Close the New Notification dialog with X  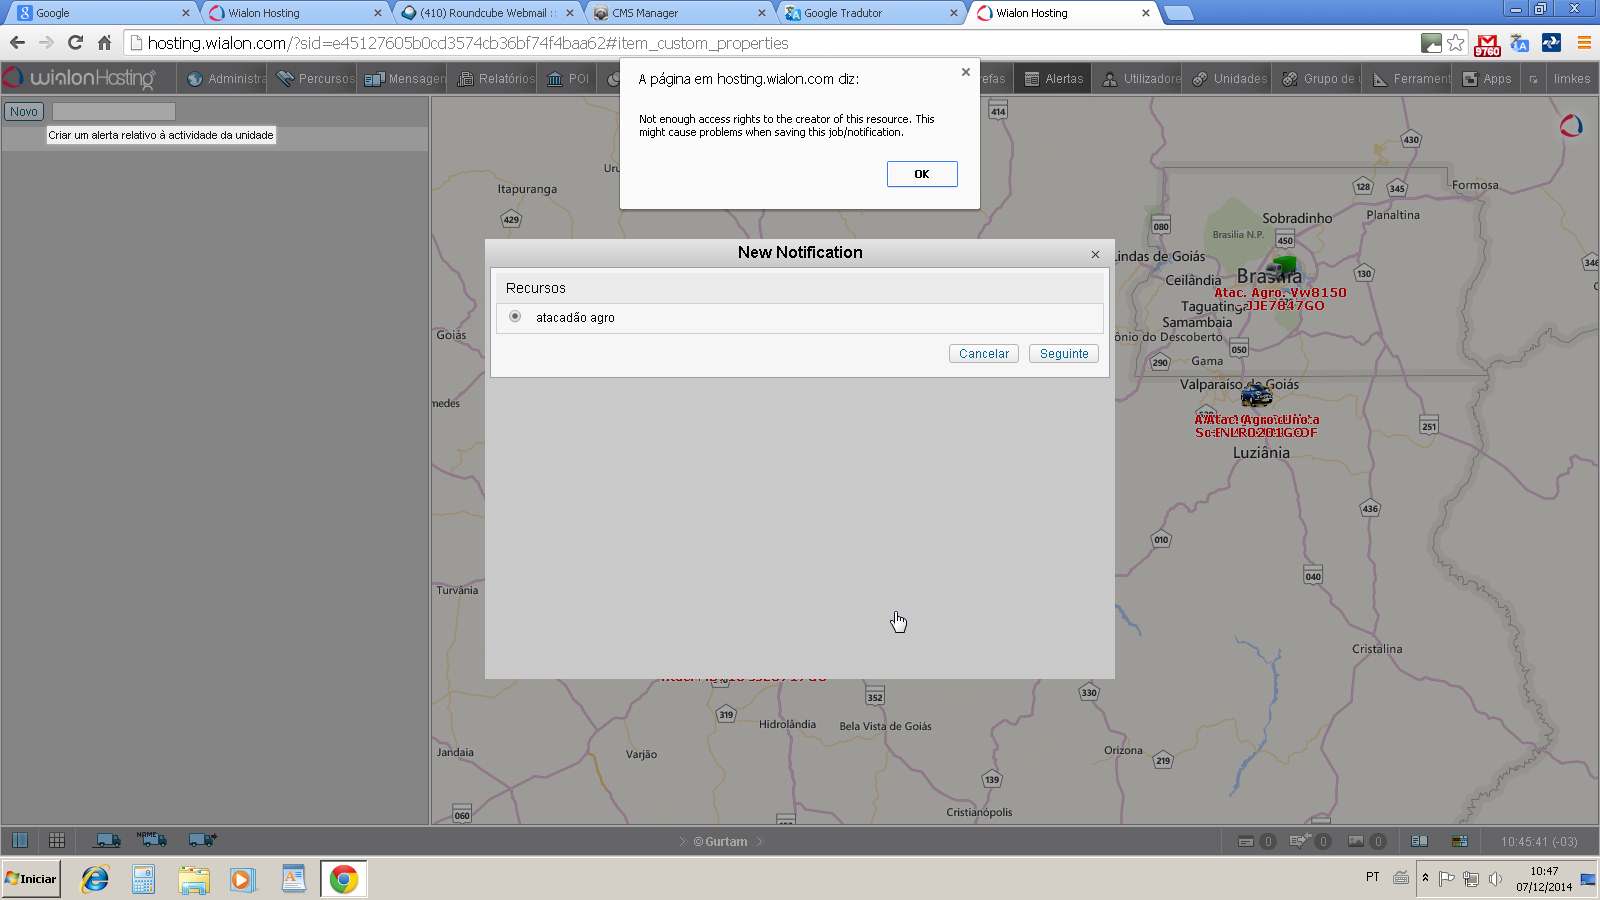coord(1095,255)
